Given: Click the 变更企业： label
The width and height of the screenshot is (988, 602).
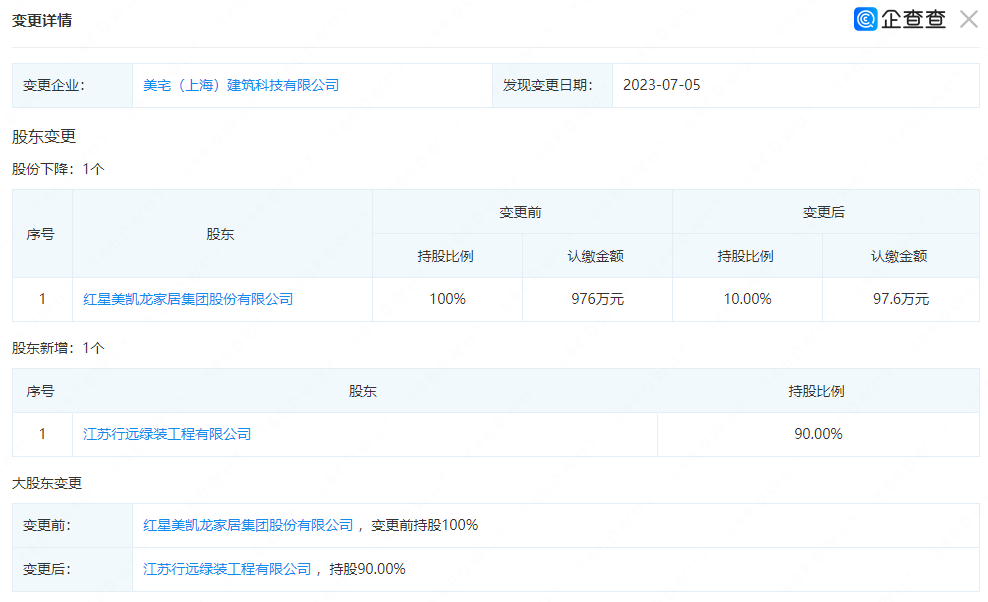Looking at the screenshot, I should coord(54,85).
